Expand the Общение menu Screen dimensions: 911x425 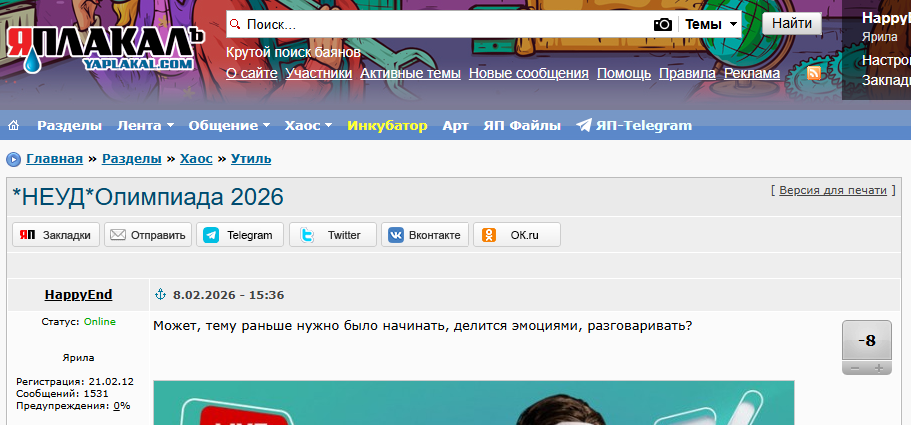(229, 125)
